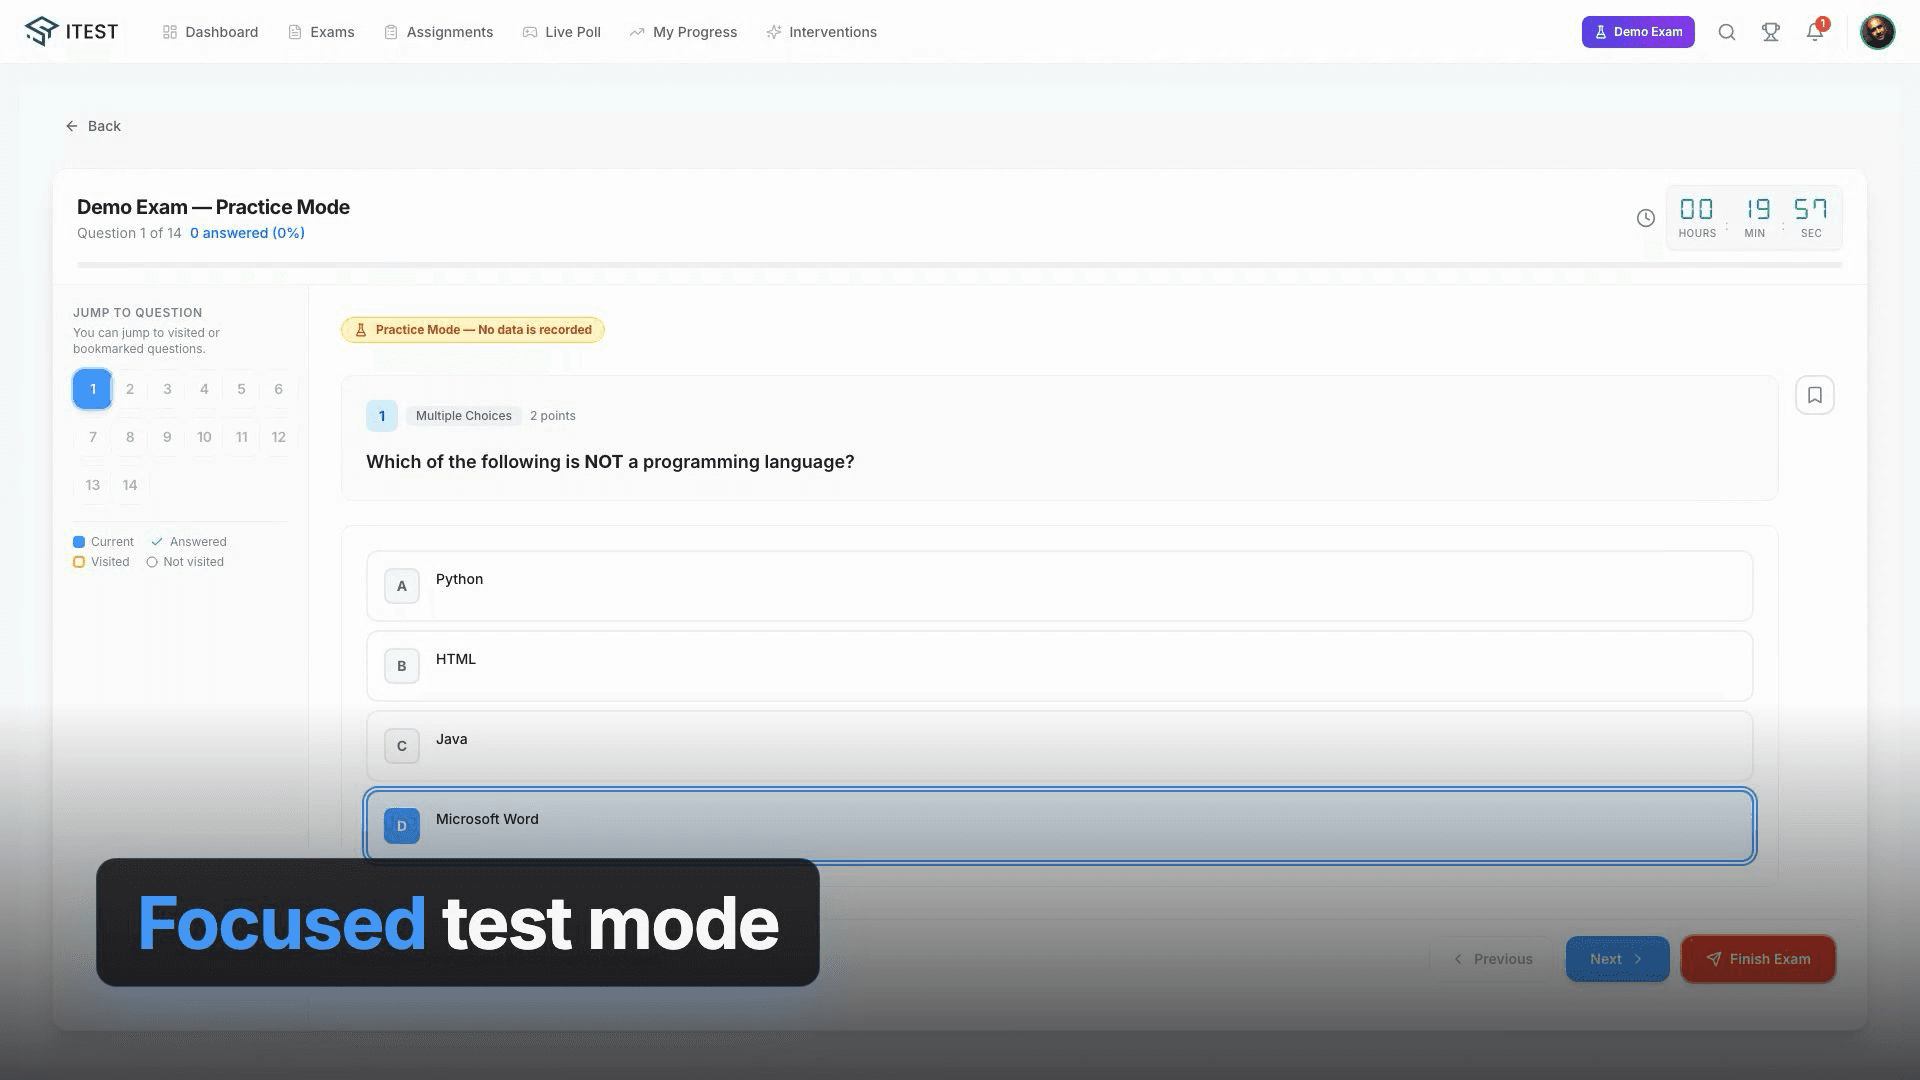The image size is (1920, 1080).
Task: Click the '2 points' label
Action: (553, 416)
